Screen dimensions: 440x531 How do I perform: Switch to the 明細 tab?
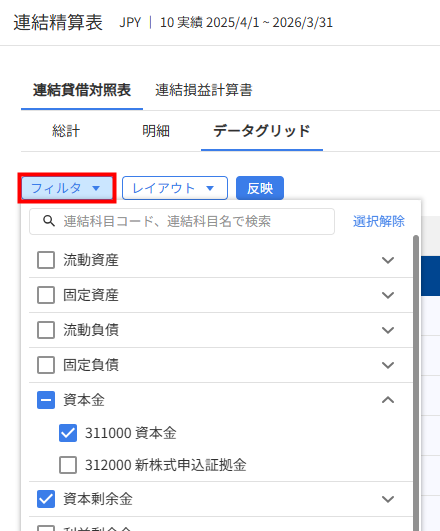(x=156, y=131)
